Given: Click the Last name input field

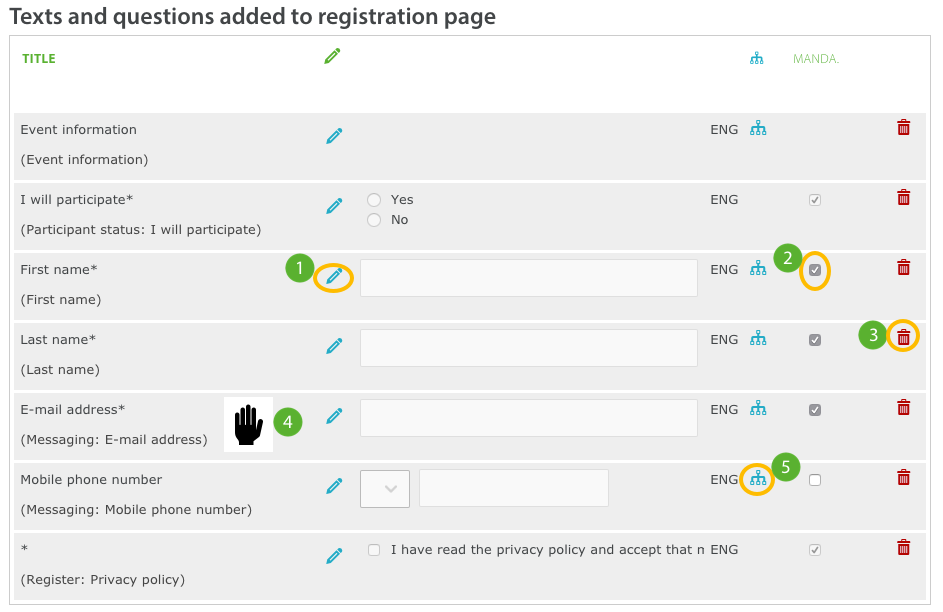Looking at the screenshot, I should (x=529, y=347).
